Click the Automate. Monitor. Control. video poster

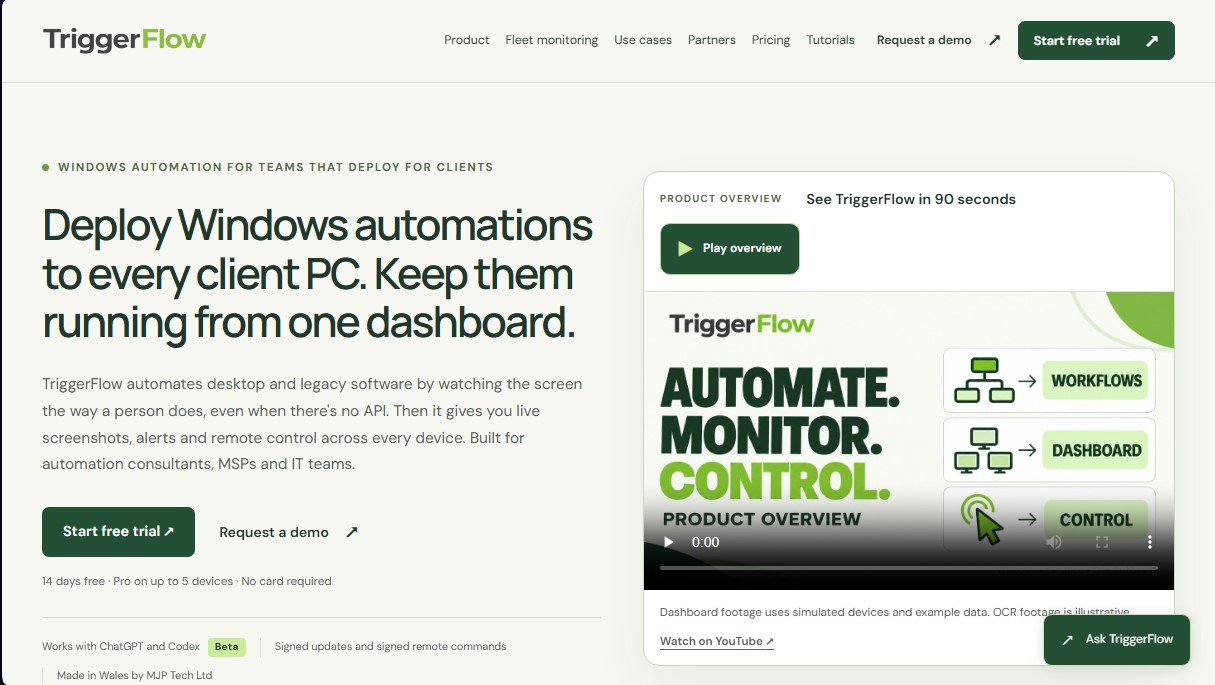(909, 440)
